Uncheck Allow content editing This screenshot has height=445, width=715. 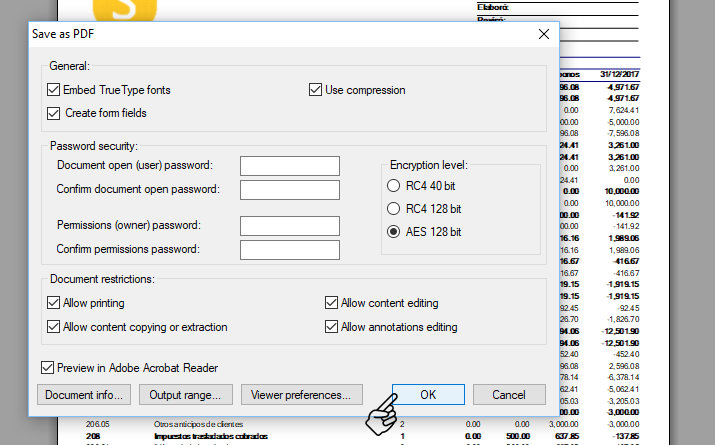332,303
